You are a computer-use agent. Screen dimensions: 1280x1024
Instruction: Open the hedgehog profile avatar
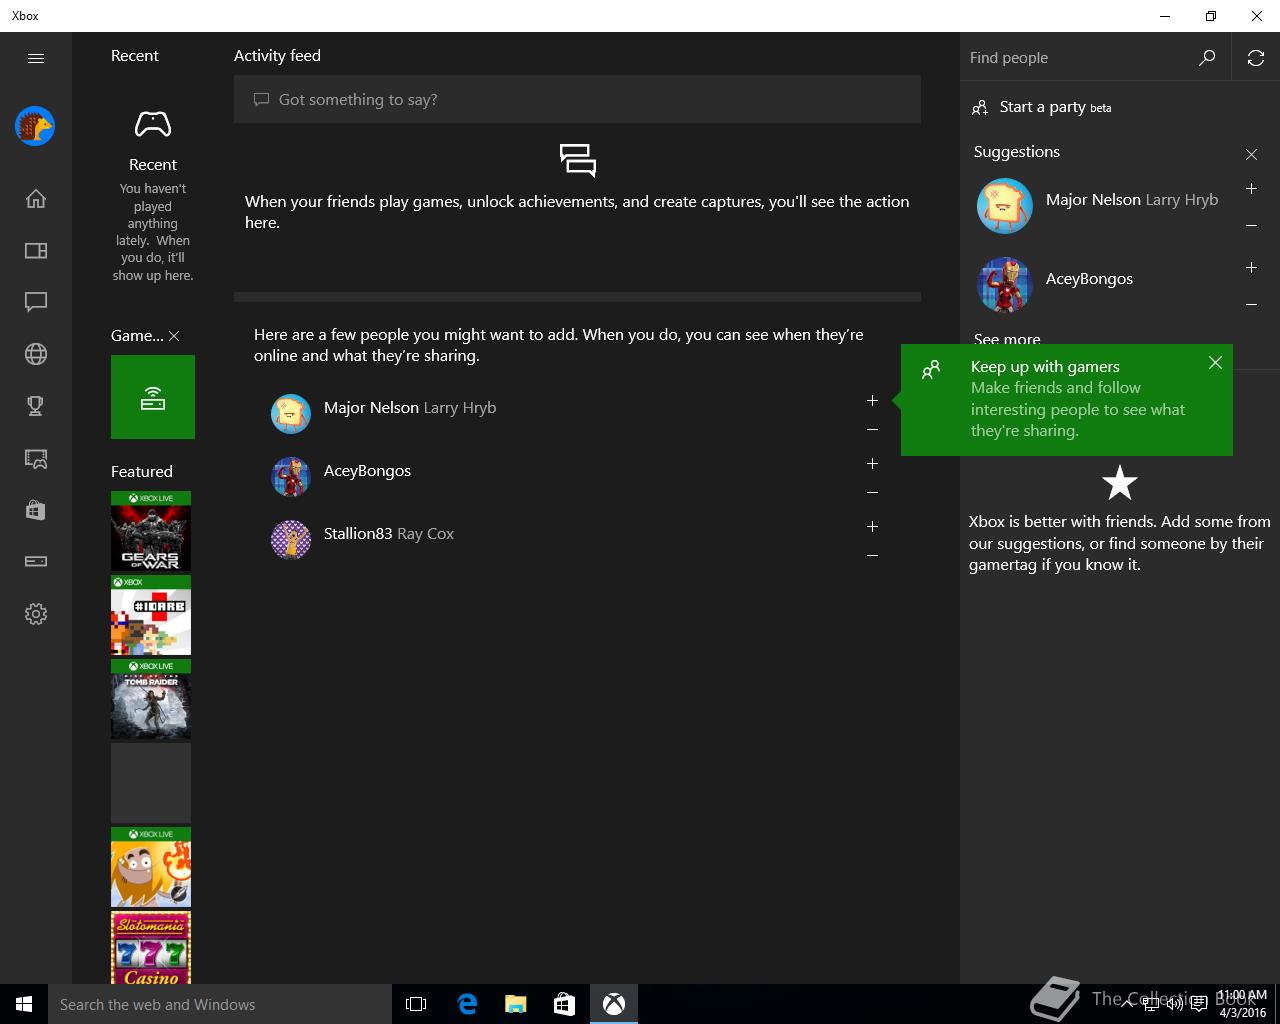35,126
